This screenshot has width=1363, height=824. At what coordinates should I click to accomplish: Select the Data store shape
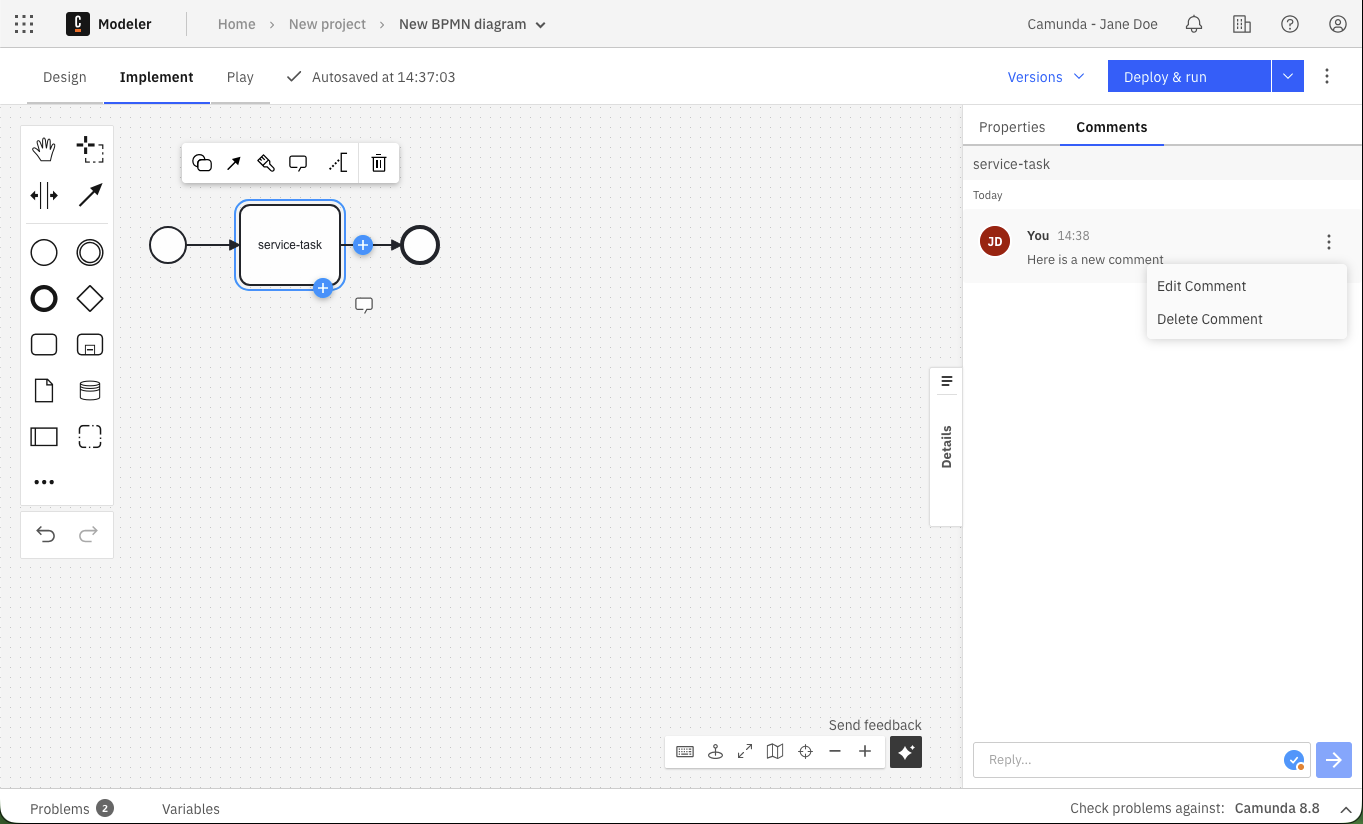(90, 390)
